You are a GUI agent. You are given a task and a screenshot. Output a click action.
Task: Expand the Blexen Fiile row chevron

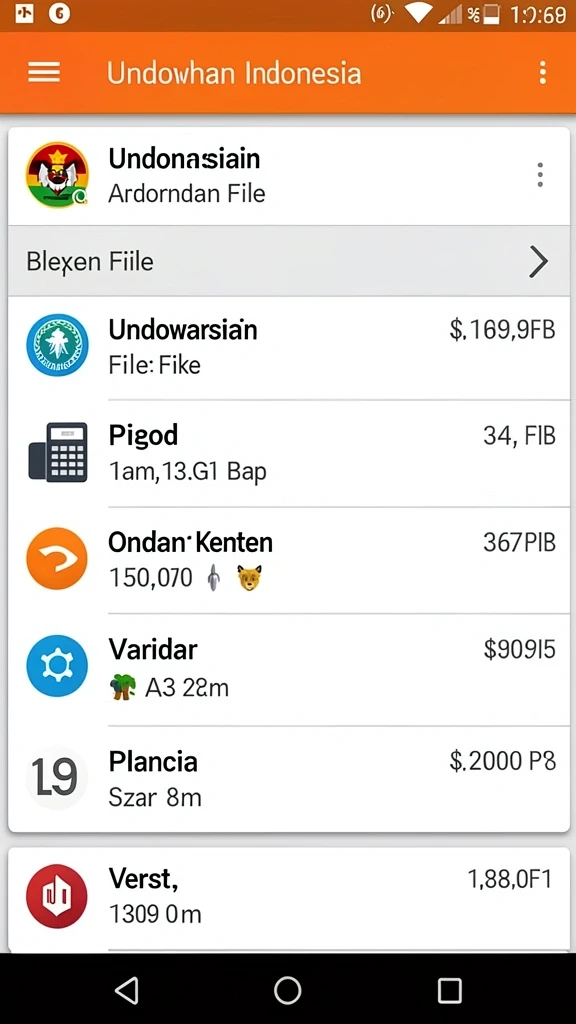[538, 262]
